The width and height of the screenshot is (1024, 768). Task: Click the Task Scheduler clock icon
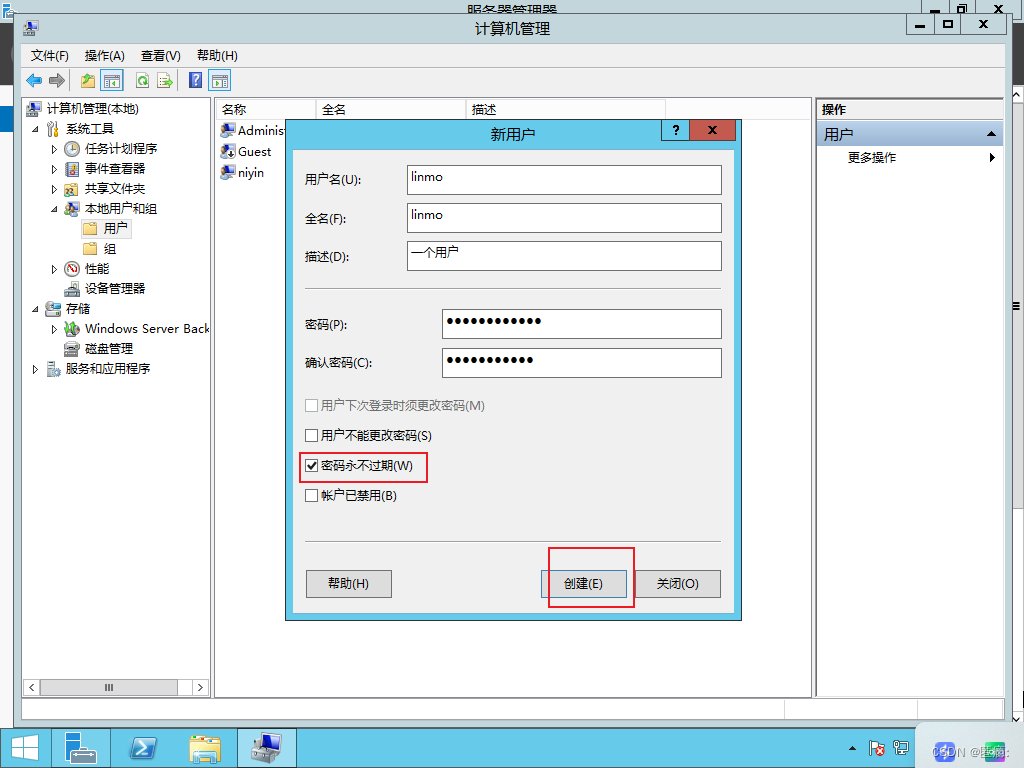pyautogui.click(x=72, y=149)
